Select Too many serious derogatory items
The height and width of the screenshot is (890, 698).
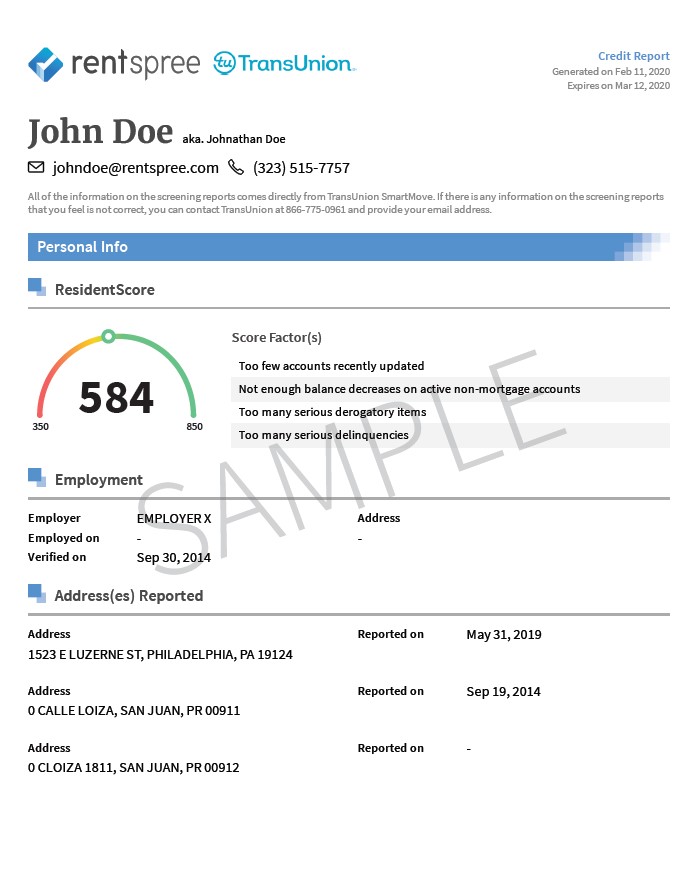333,412
